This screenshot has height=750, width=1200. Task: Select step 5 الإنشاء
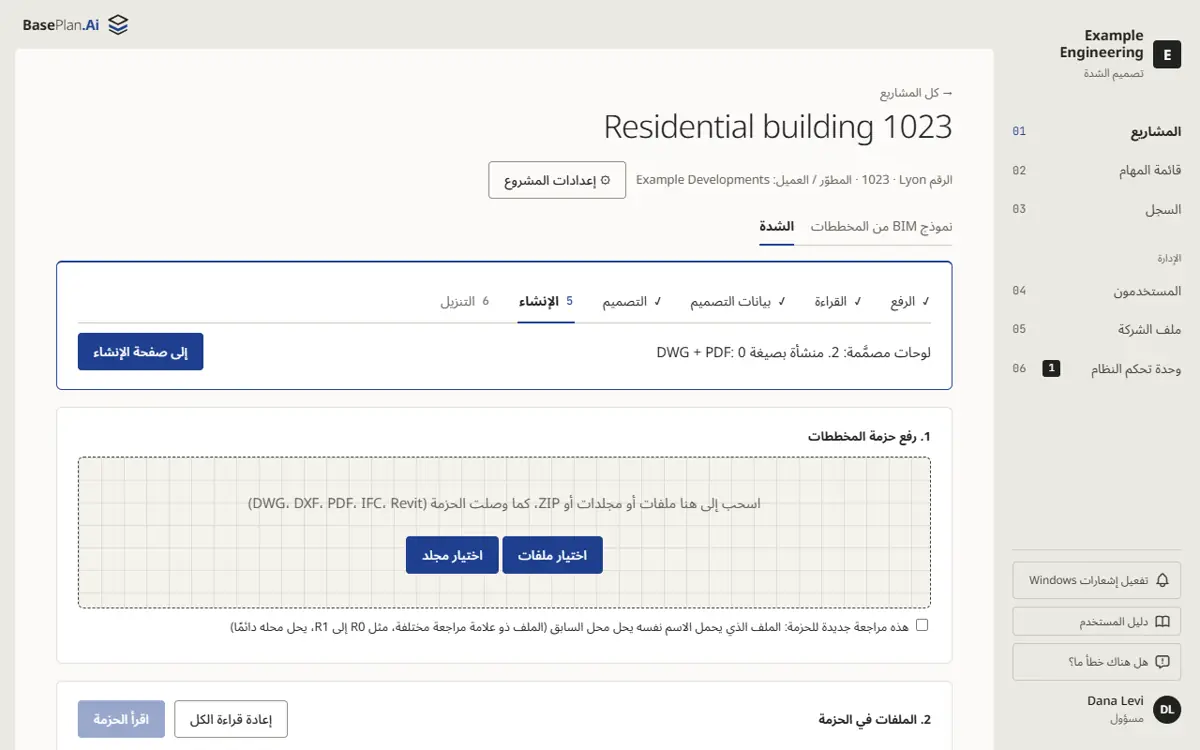point(546,301)
